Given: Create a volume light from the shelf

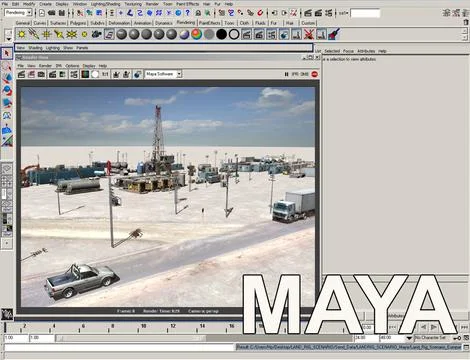Looking at the screenshot, I should [x=84, y=34].
